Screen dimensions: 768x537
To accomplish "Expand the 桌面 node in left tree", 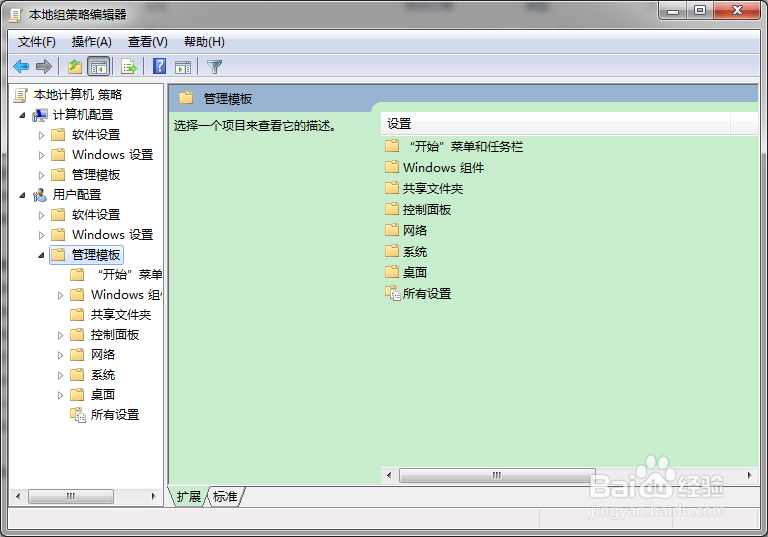I will tap(60, 395).
